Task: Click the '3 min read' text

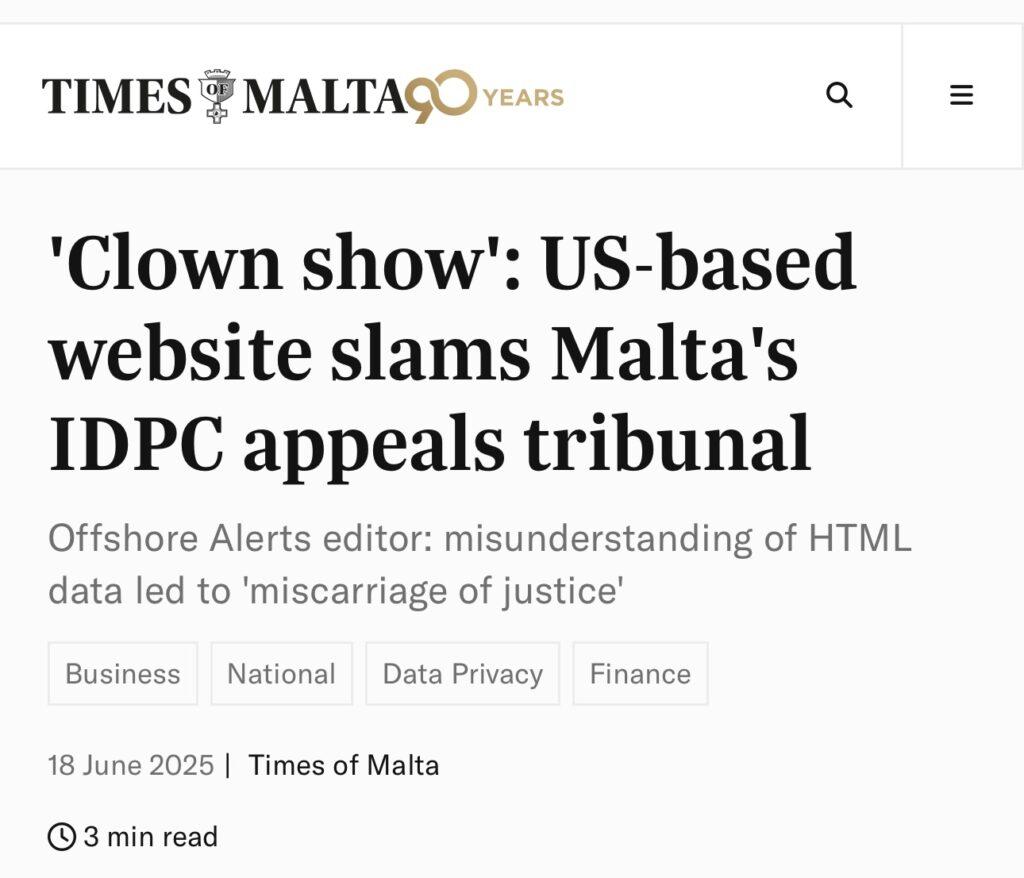Action: [x=151, y=837]
